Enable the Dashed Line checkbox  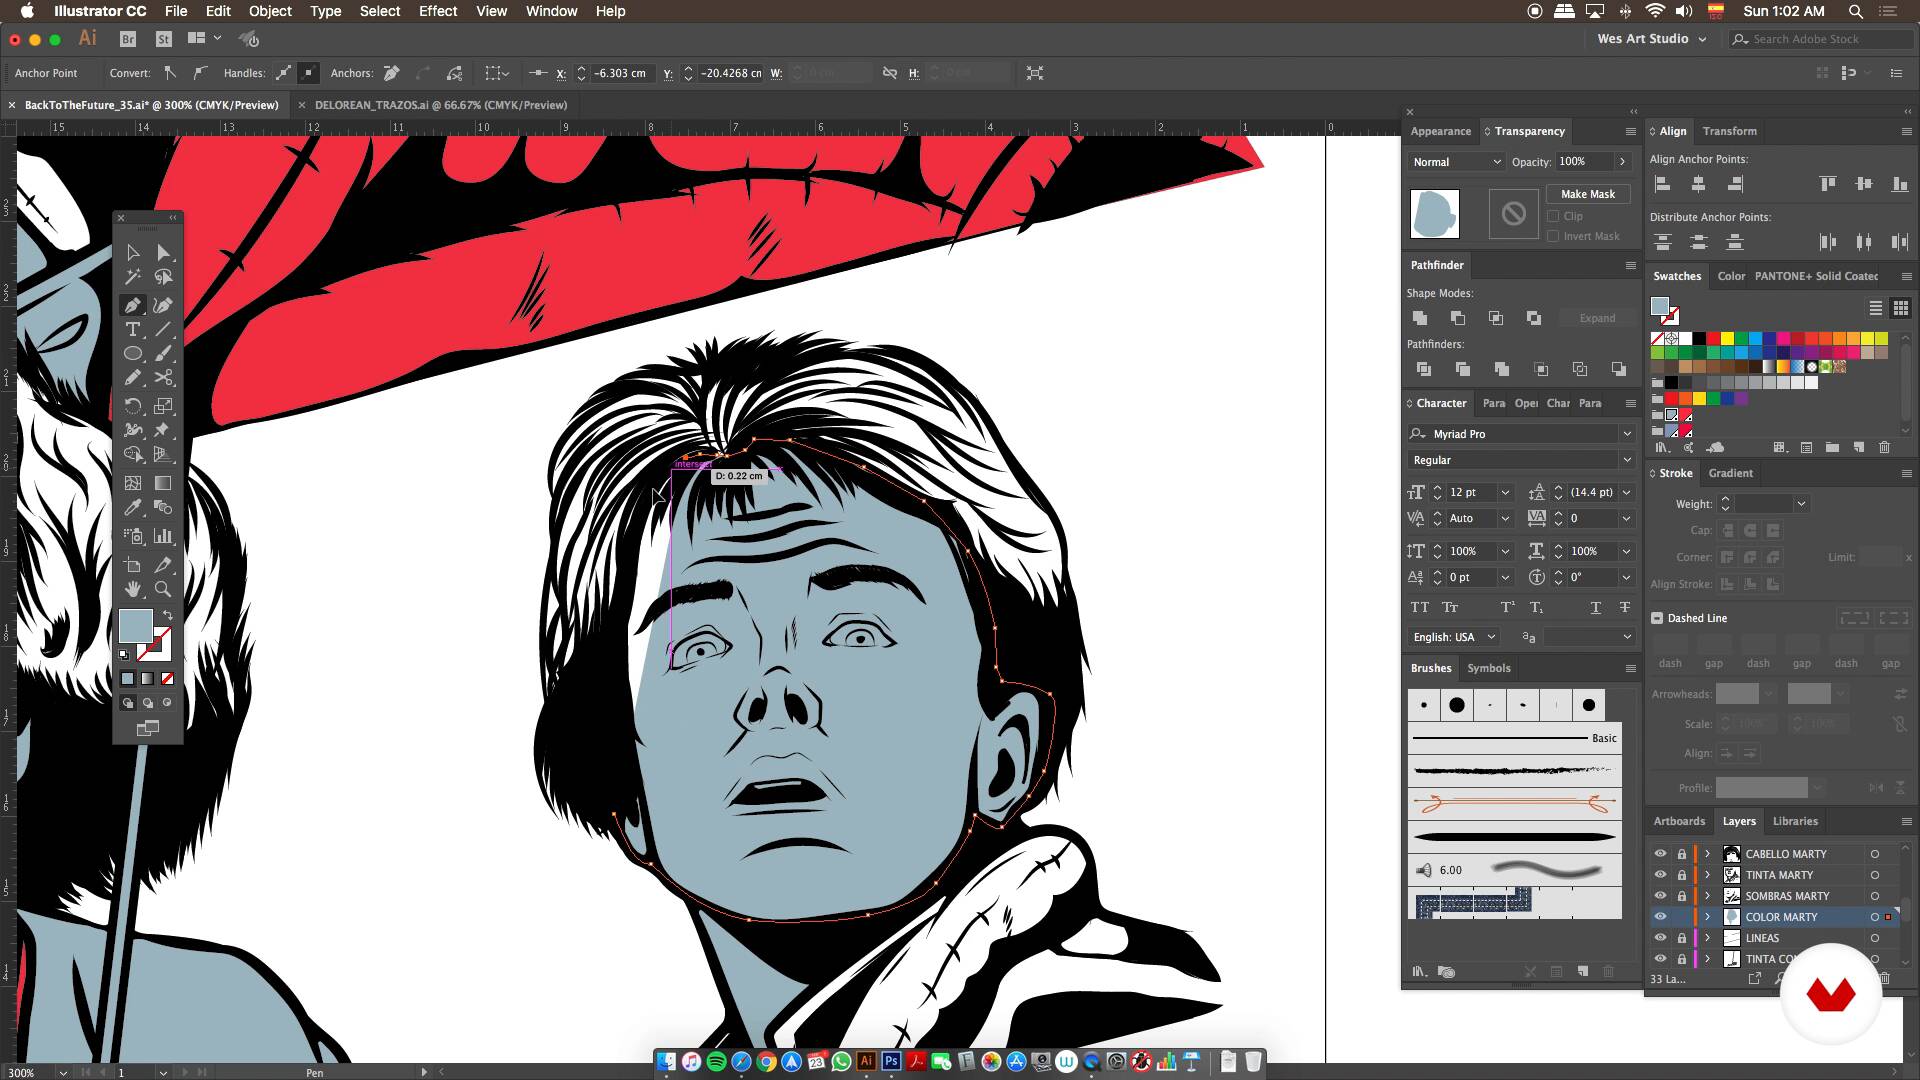pyautogui.click(x=1657, y=618)
